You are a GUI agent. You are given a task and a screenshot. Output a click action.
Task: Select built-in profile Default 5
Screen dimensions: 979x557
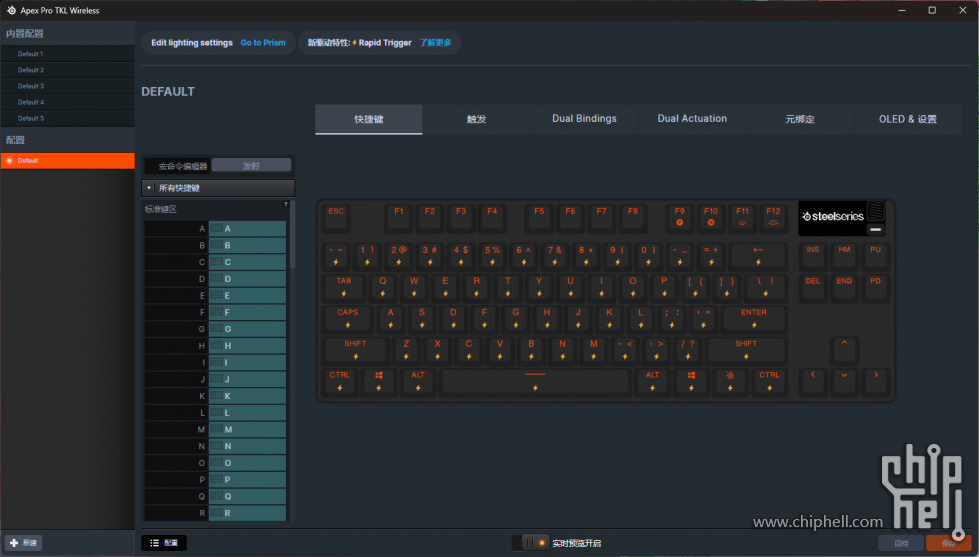pyautogui.click(x=67, y=118)
